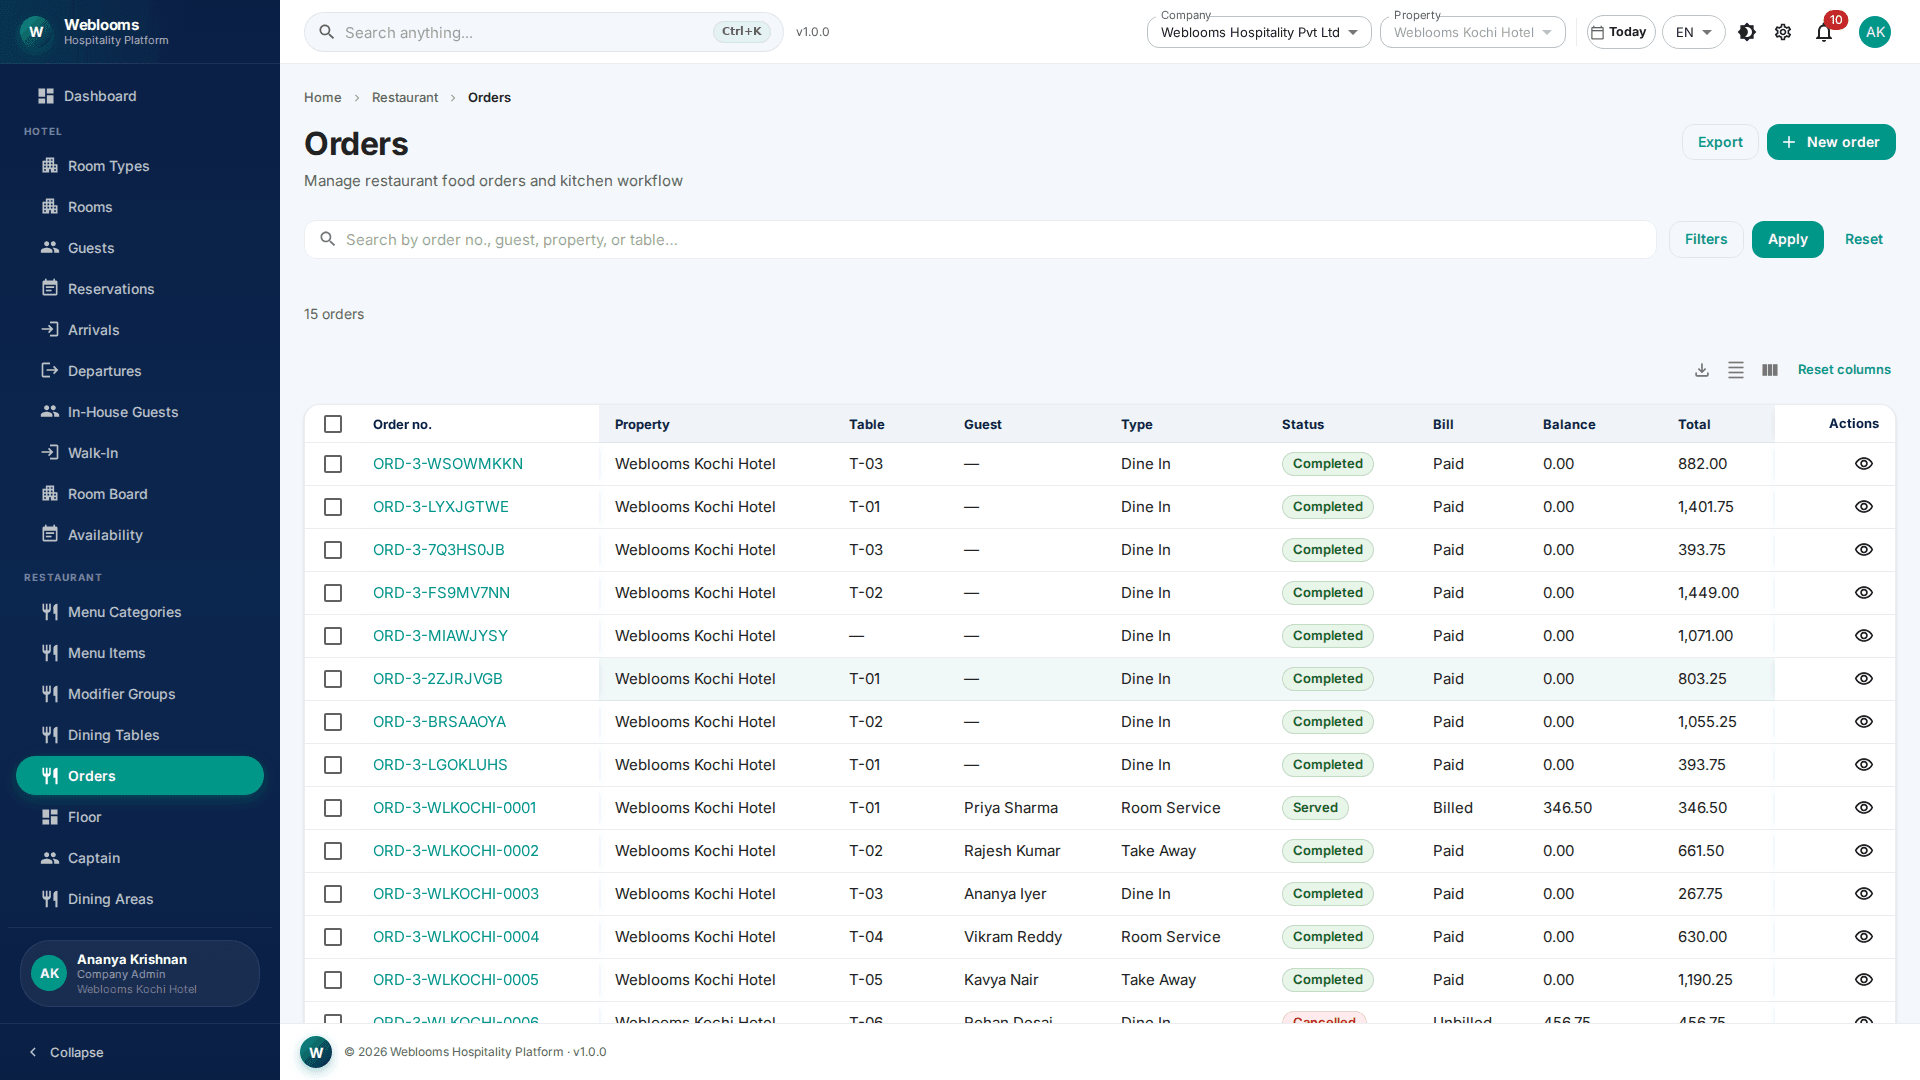Toggle dark mode theme icon

click(1747, 32)
